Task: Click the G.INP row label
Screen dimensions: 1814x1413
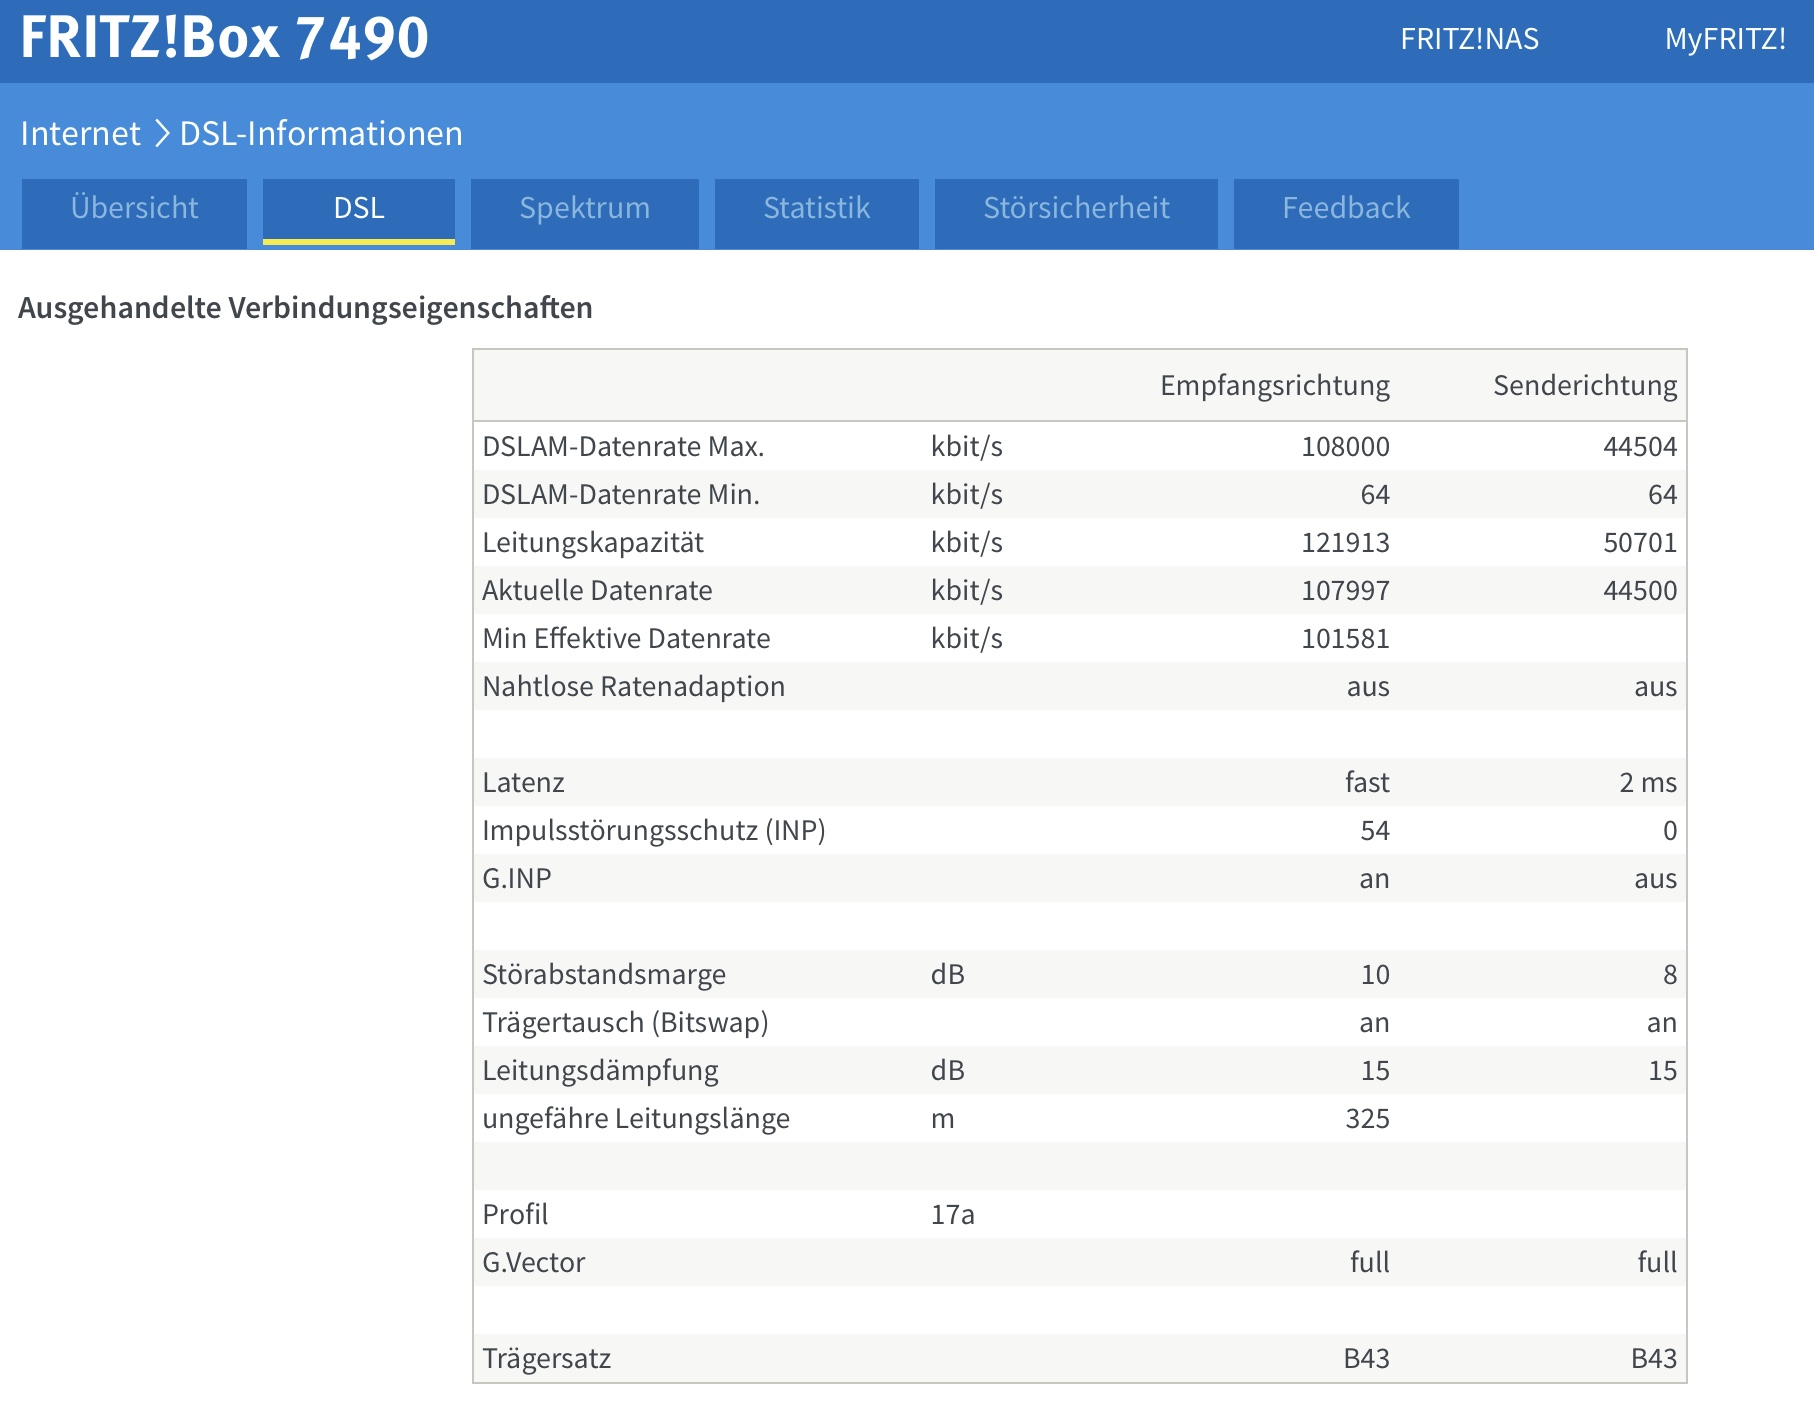Action: coord(517,878)
